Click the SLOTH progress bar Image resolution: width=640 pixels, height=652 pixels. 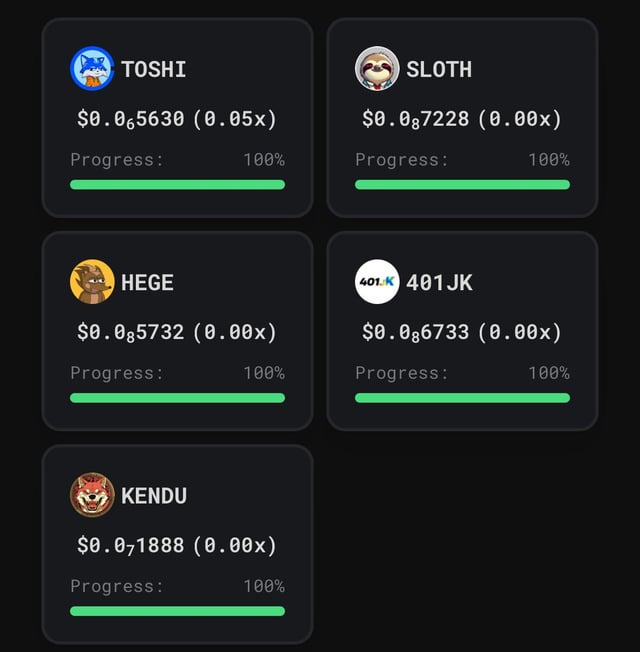click(x=462, y=184)
